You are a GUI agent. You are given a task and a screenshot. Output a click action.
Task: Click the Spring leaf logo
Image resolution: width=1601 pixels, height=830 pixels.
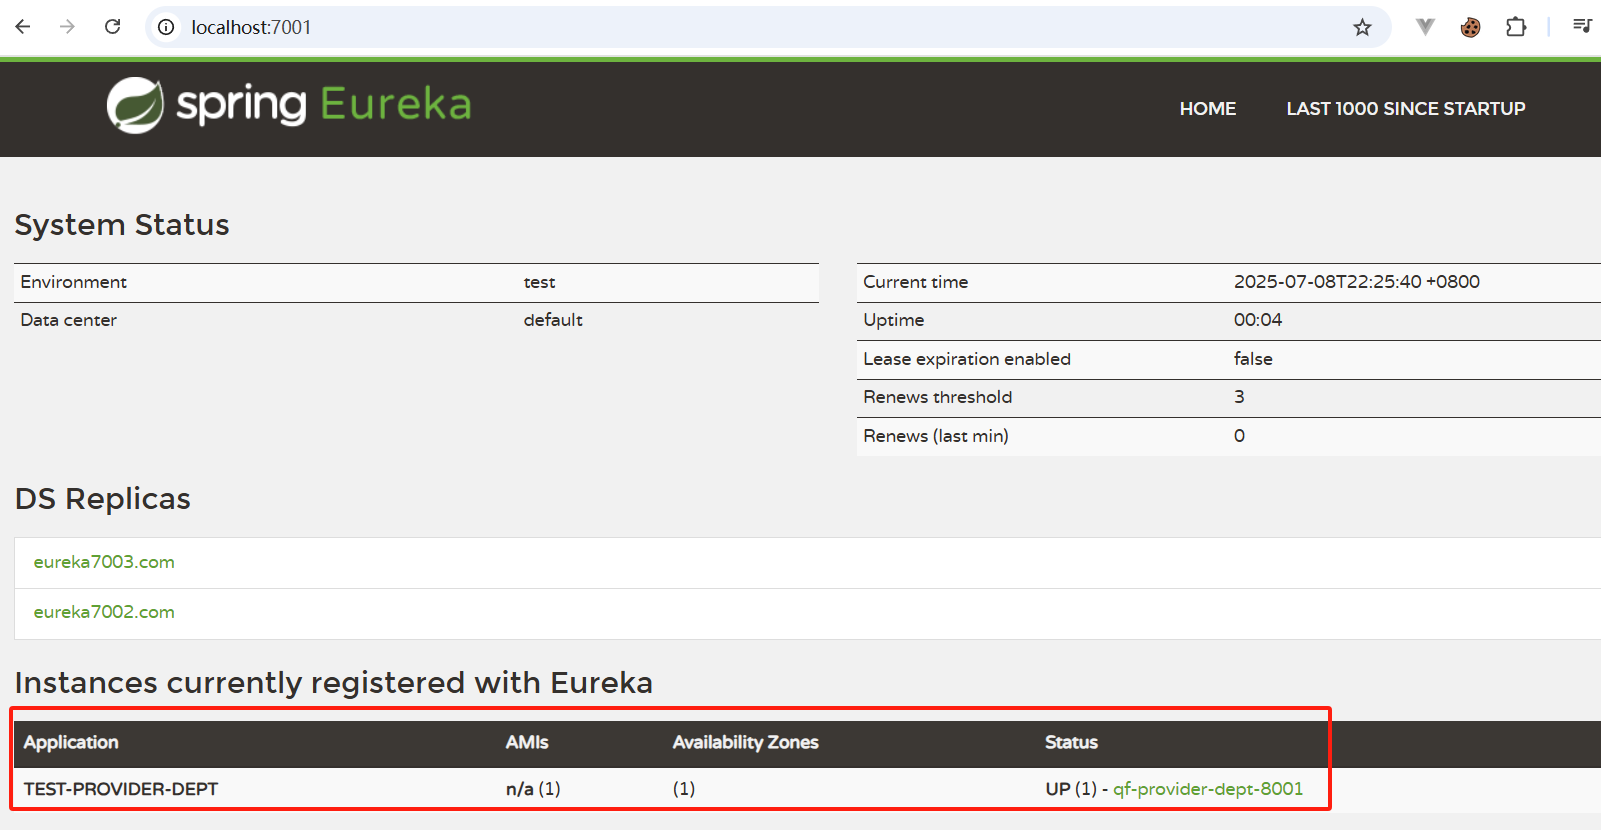click(135, 105)
